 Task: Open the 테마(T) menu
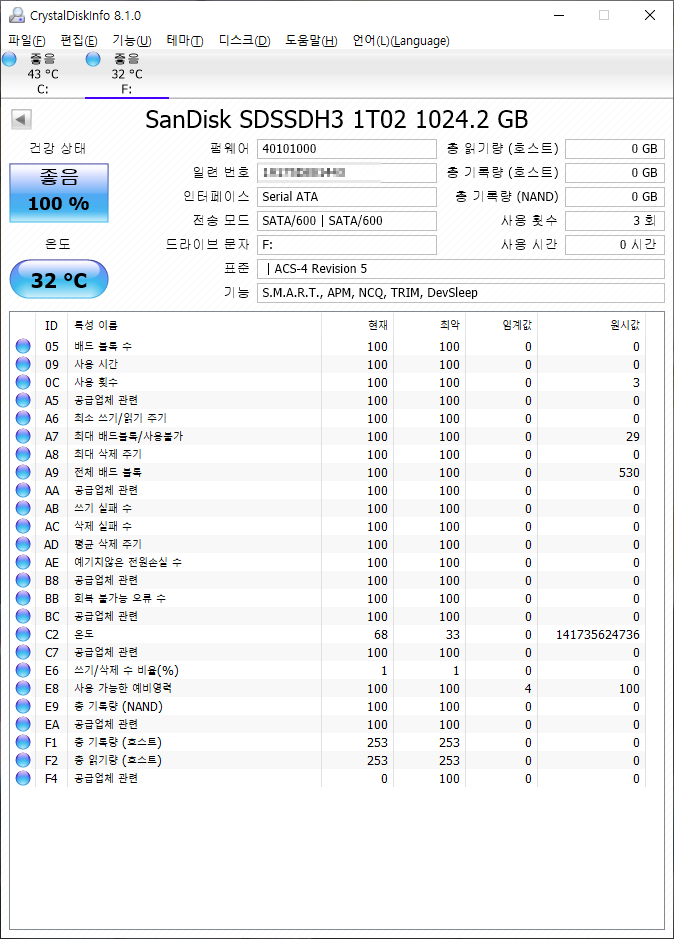tap(185, 41)
